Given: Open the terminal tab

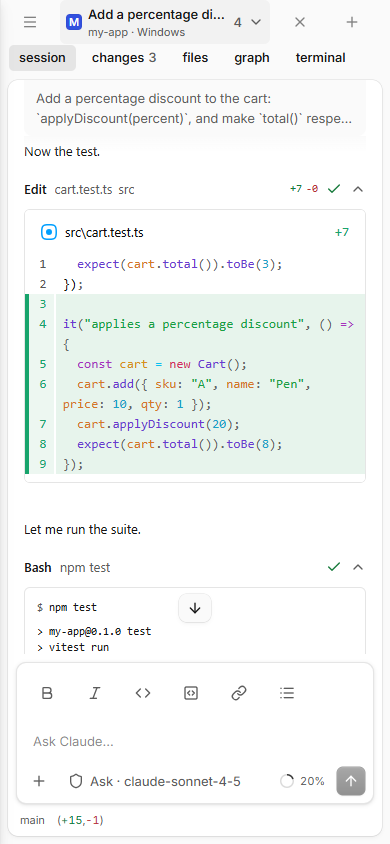Looking at the screenshot, I should click(x=321, y=58).
